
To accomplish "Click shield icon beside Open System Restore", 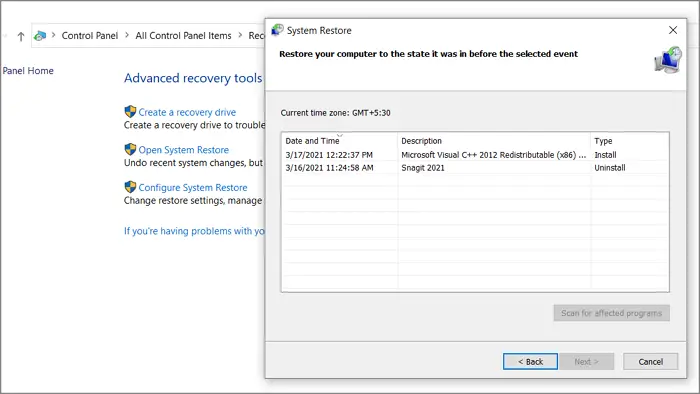I will (x=130, y=149).
